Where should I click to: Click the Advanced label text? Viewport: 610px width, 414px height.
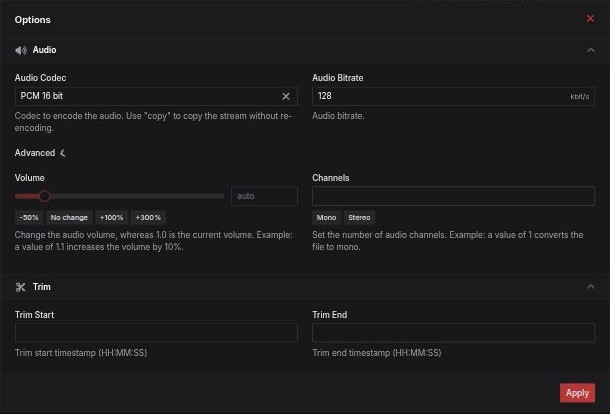(x=35, y=153)
